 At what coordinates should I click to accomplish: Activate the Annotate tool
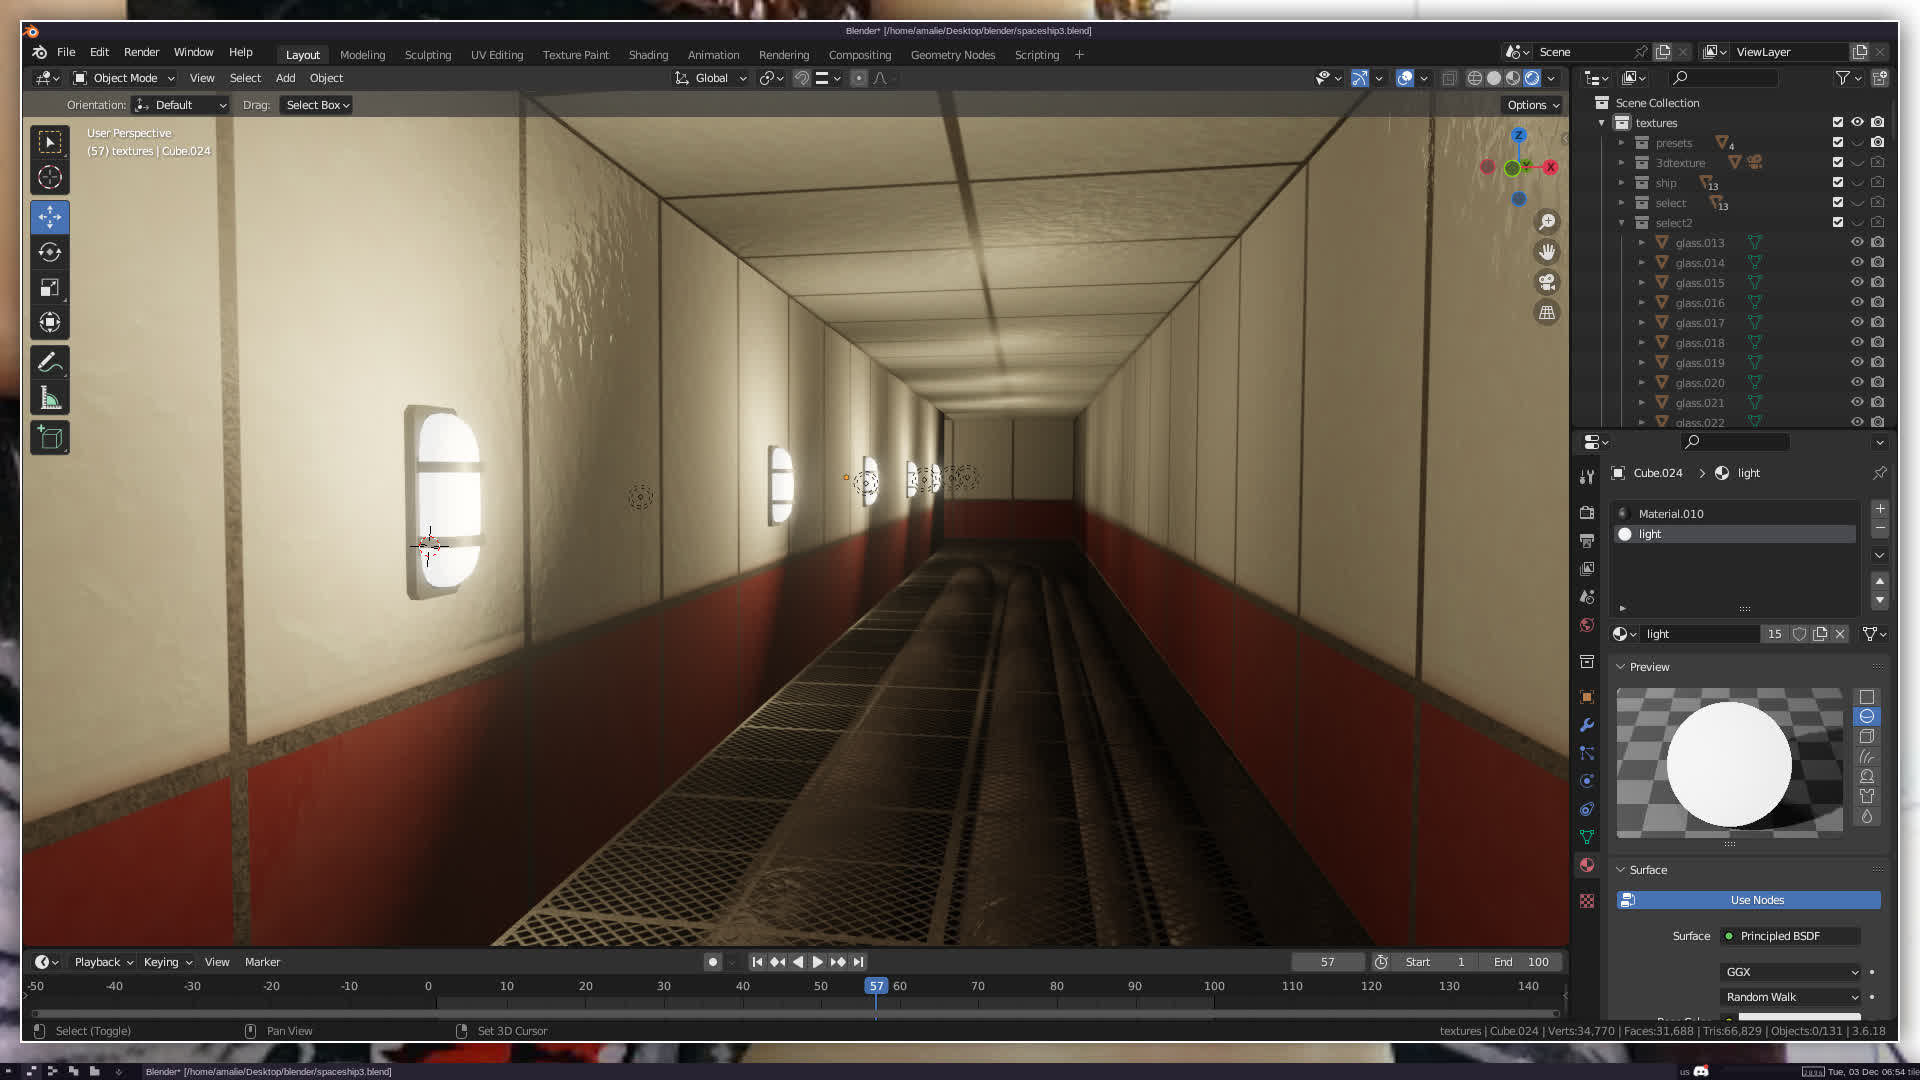[x=50, y=362]
